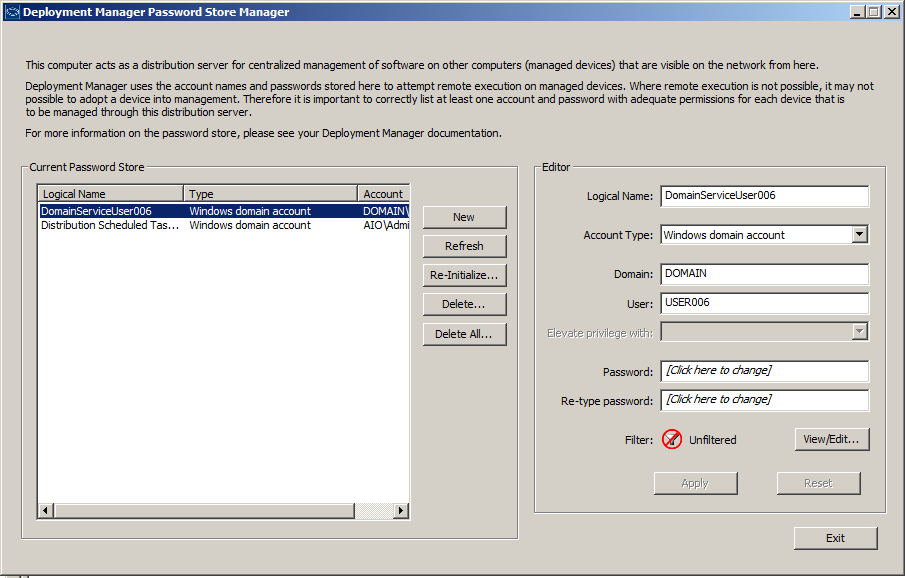Select the DomainServiceUser006 list entry
Viewport: 906px width, 578px height.
(x=111, y=211)
